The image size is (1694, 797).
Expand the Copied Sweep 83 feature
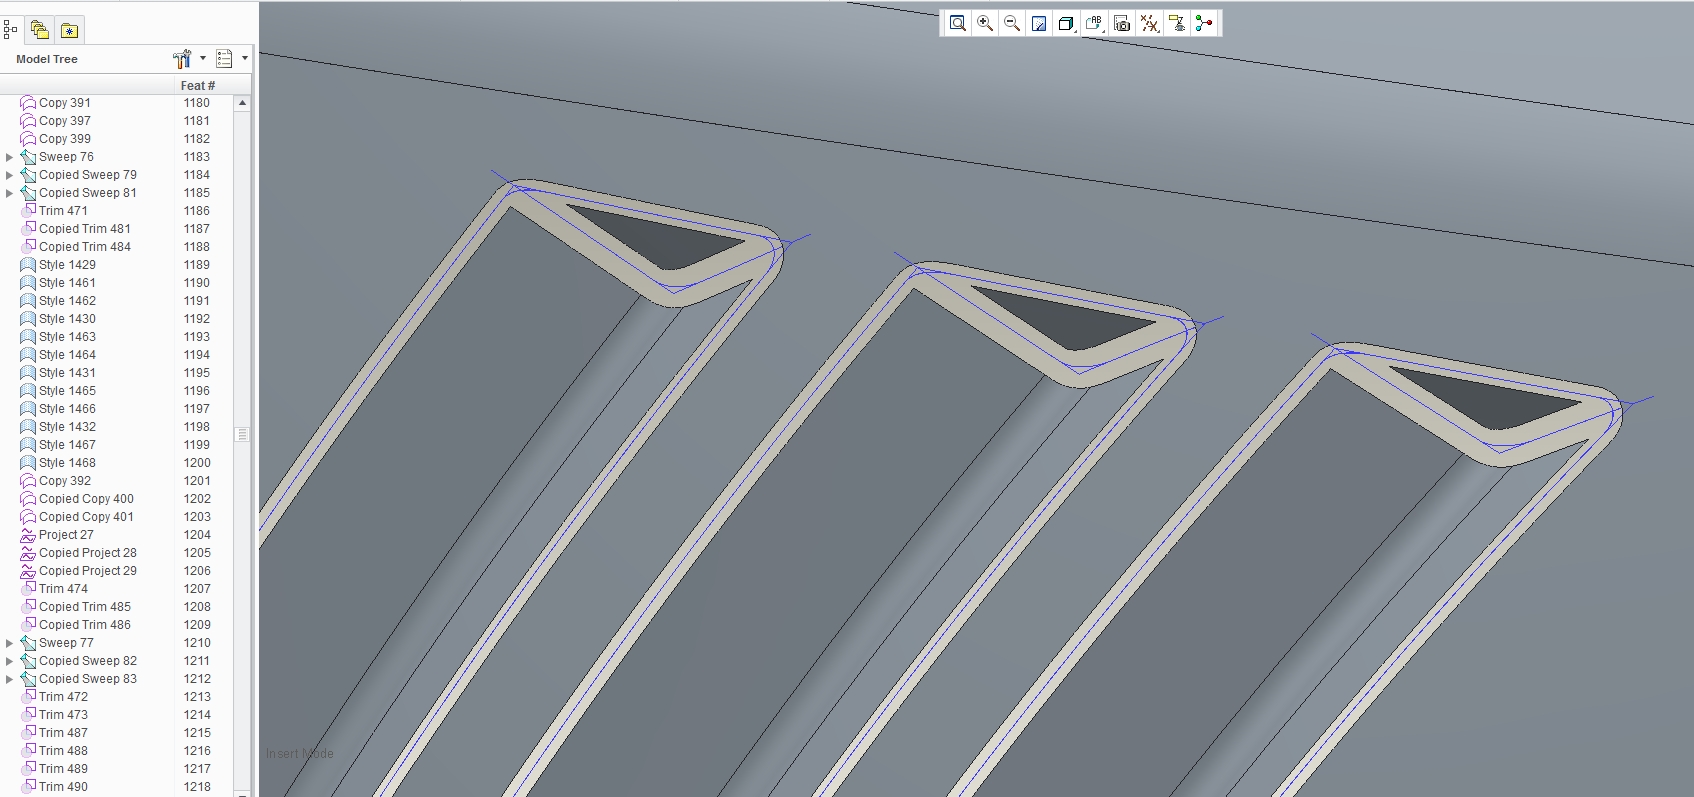click(x=10, y=679)
